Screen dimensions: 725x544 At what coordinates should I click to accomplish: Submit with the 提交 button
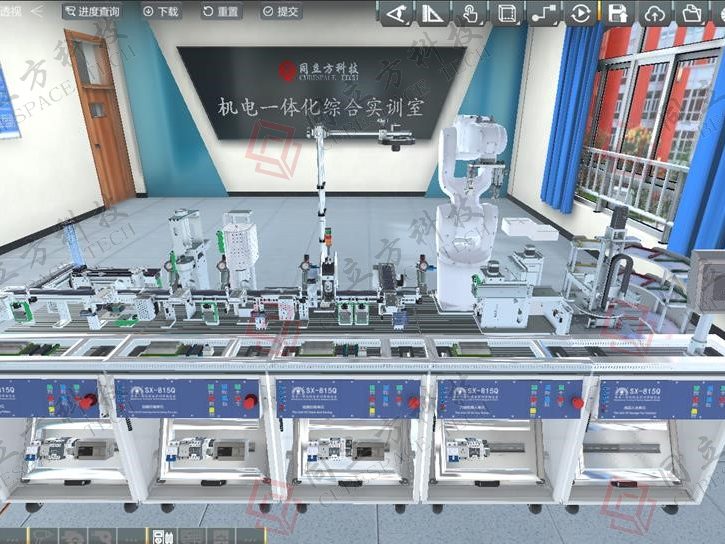[280, 12]
